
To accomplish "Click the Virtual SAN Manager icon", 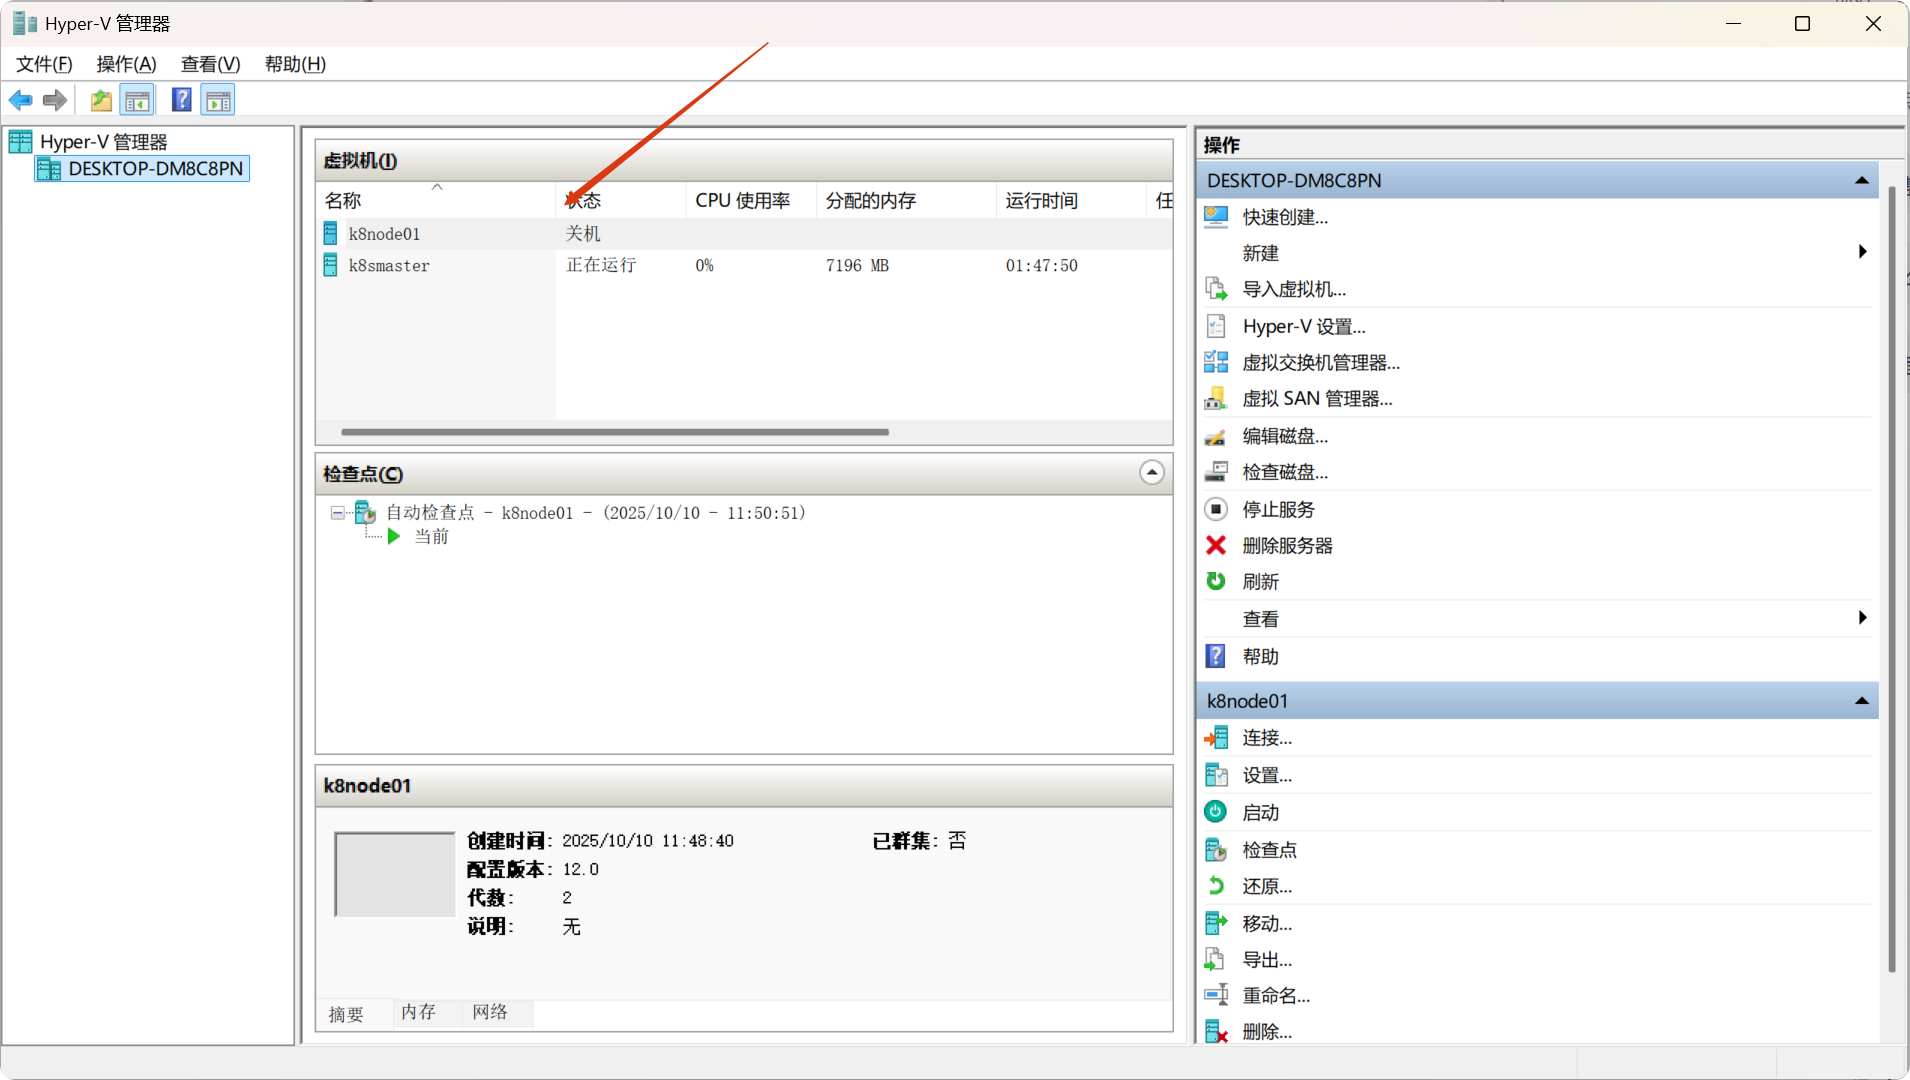I will (x=1216, y=398).
